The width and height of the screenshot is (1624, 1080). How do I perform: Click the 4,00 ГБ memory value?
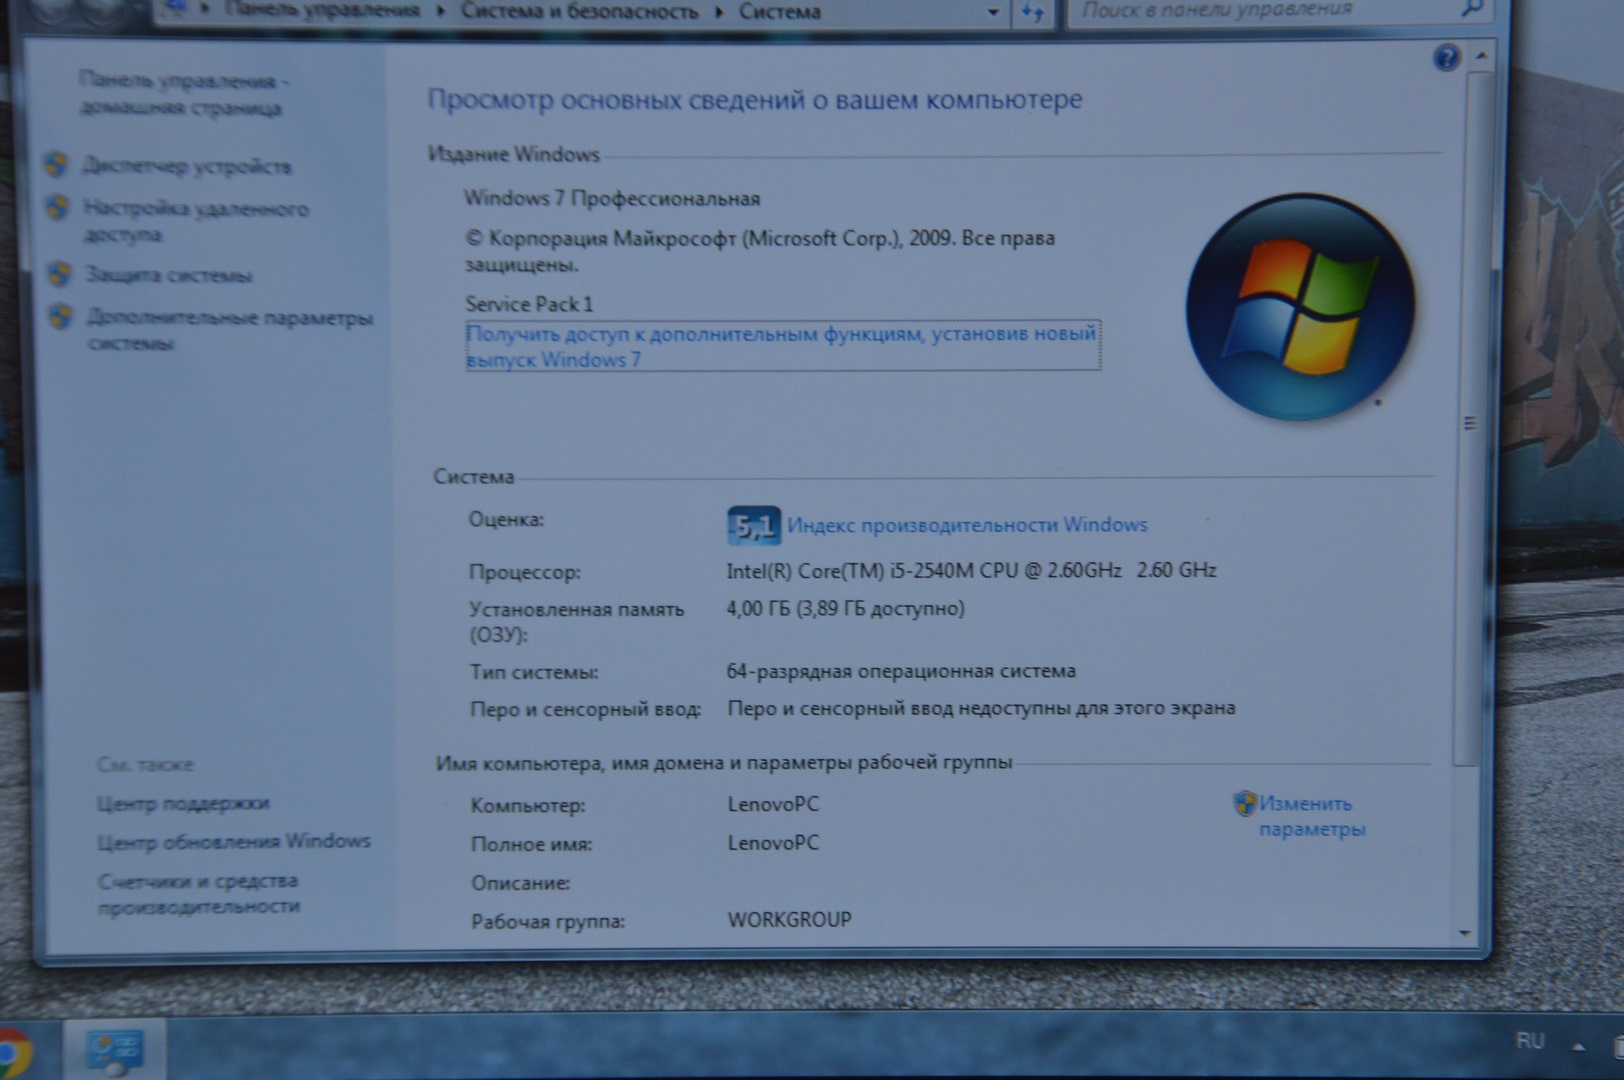point(845,609)
